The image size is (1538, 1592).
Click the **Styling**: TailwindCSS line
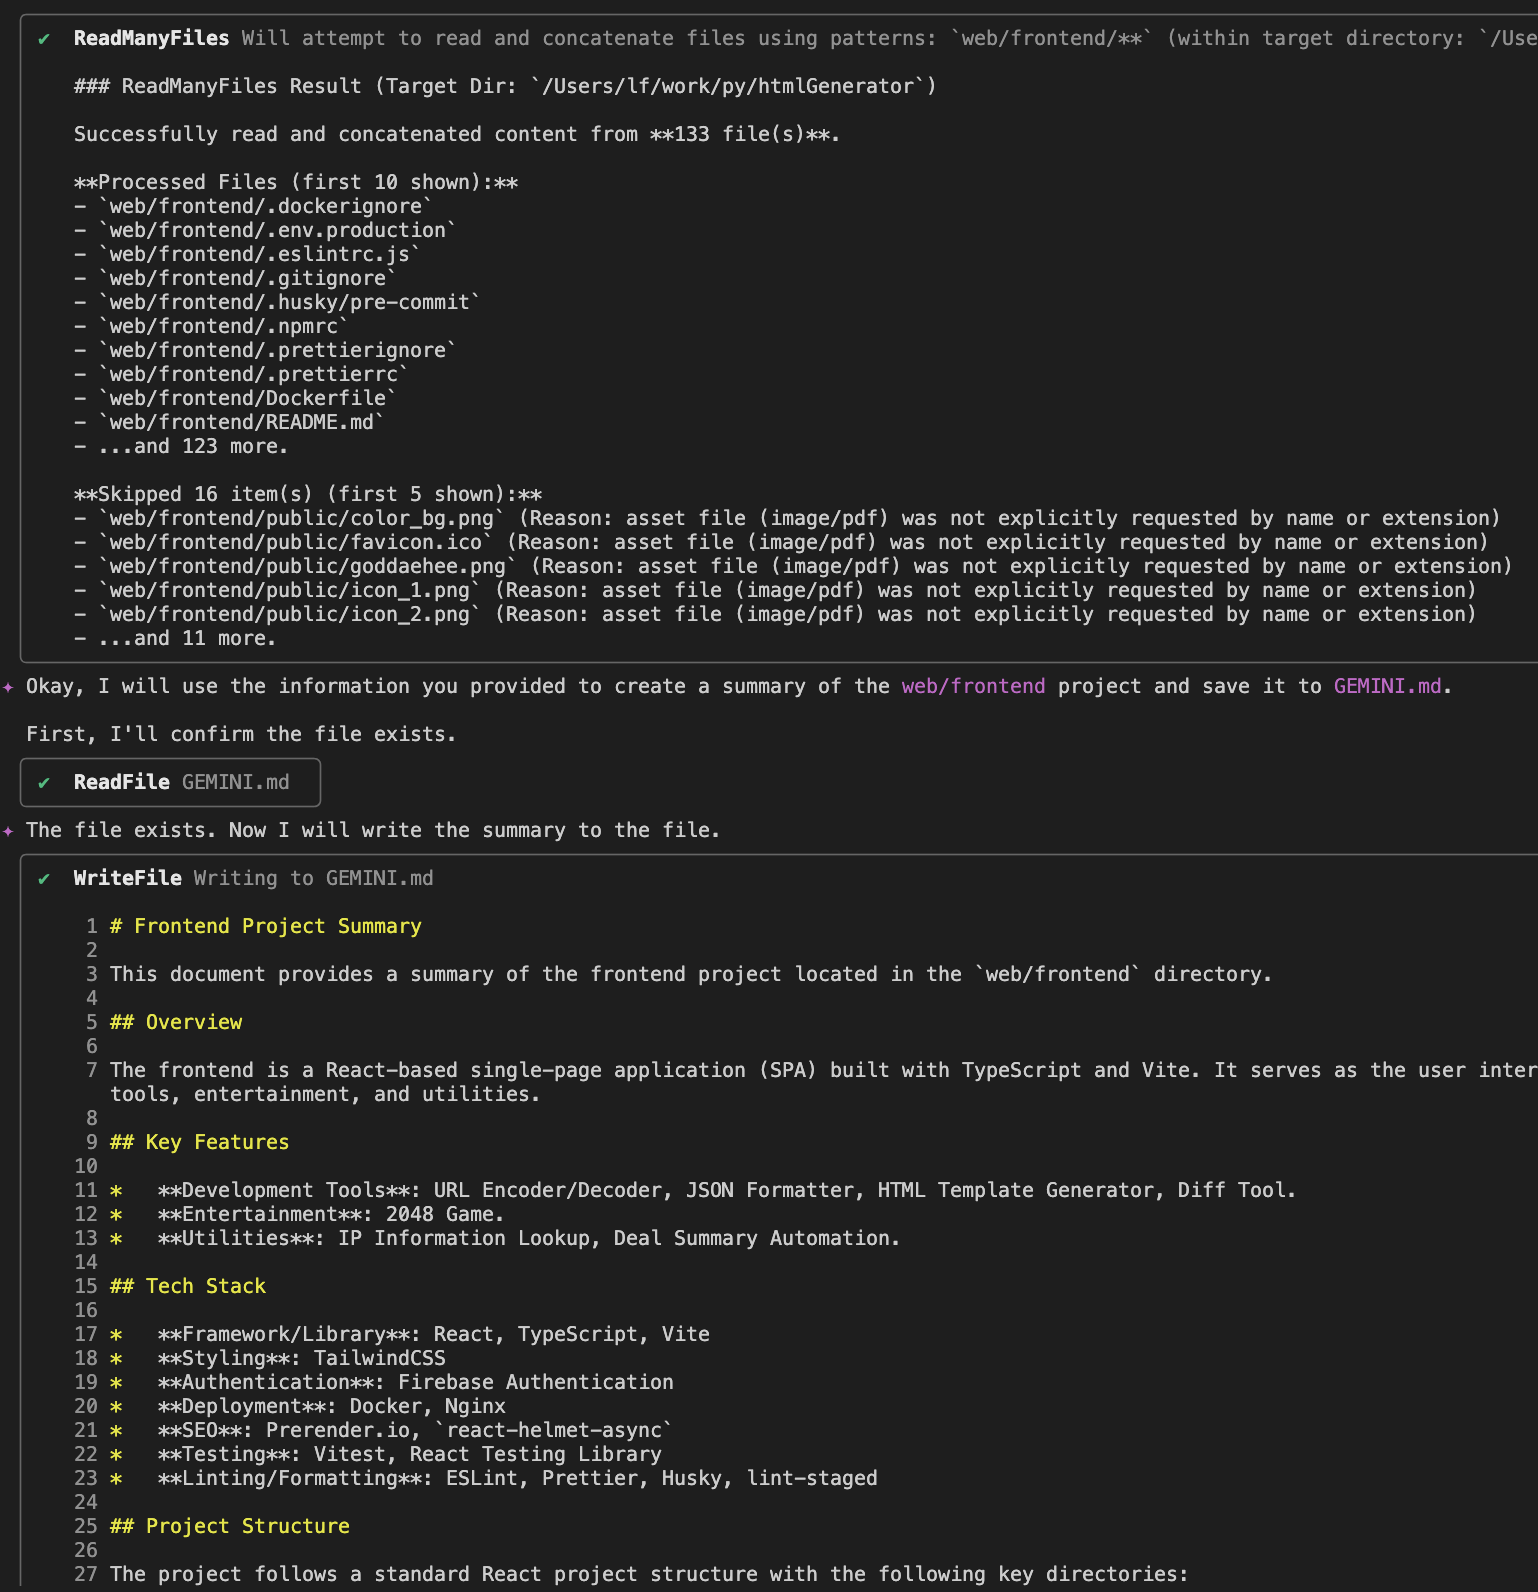(277, 1358)
